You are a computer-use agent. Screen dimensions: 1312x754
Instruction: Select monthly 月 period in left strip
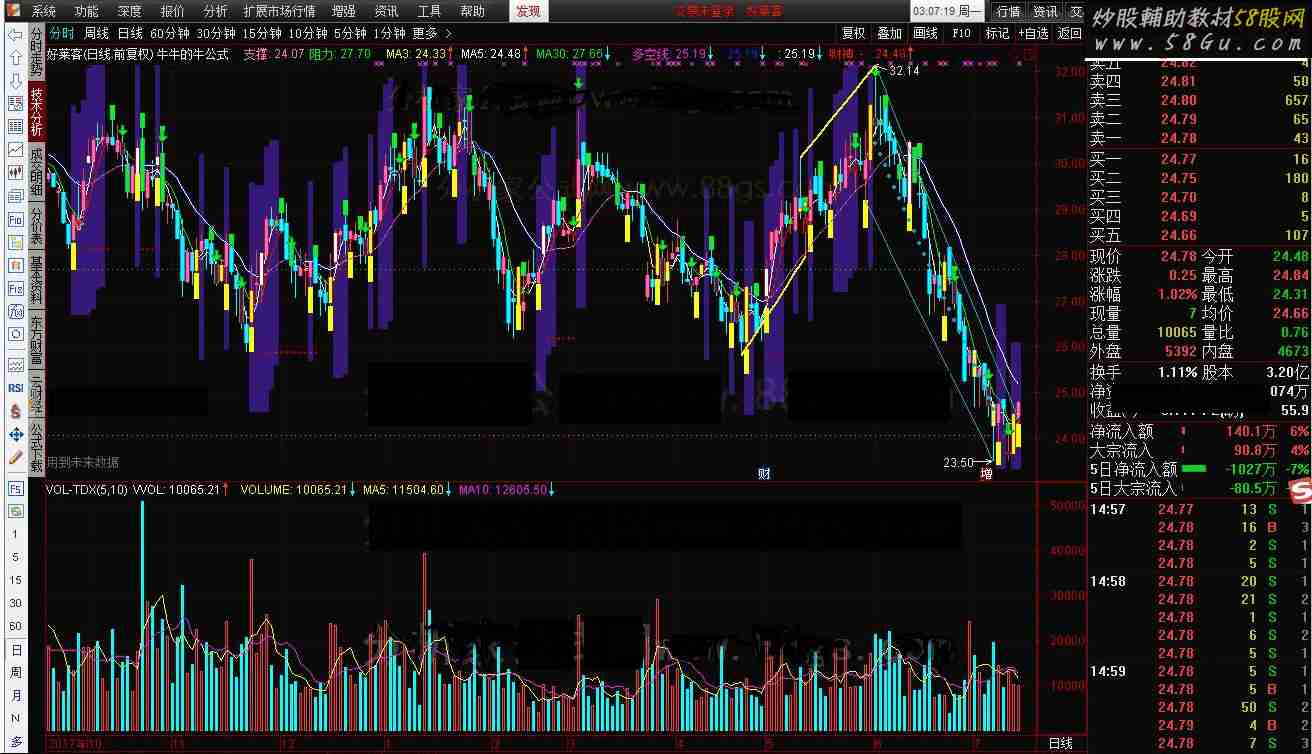[15, 696]
